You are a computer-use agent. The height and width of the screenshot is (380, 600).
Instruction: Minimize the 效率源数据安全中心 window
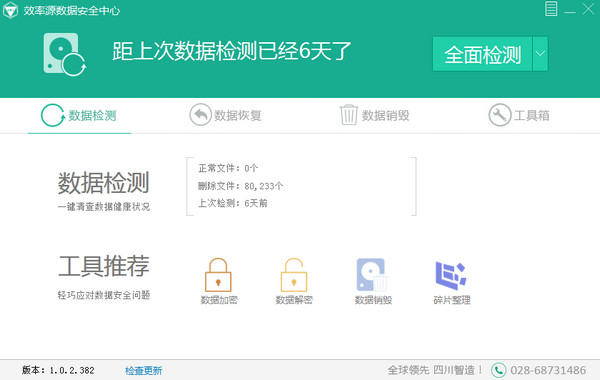pyautogui.click(x=569, y=11)
